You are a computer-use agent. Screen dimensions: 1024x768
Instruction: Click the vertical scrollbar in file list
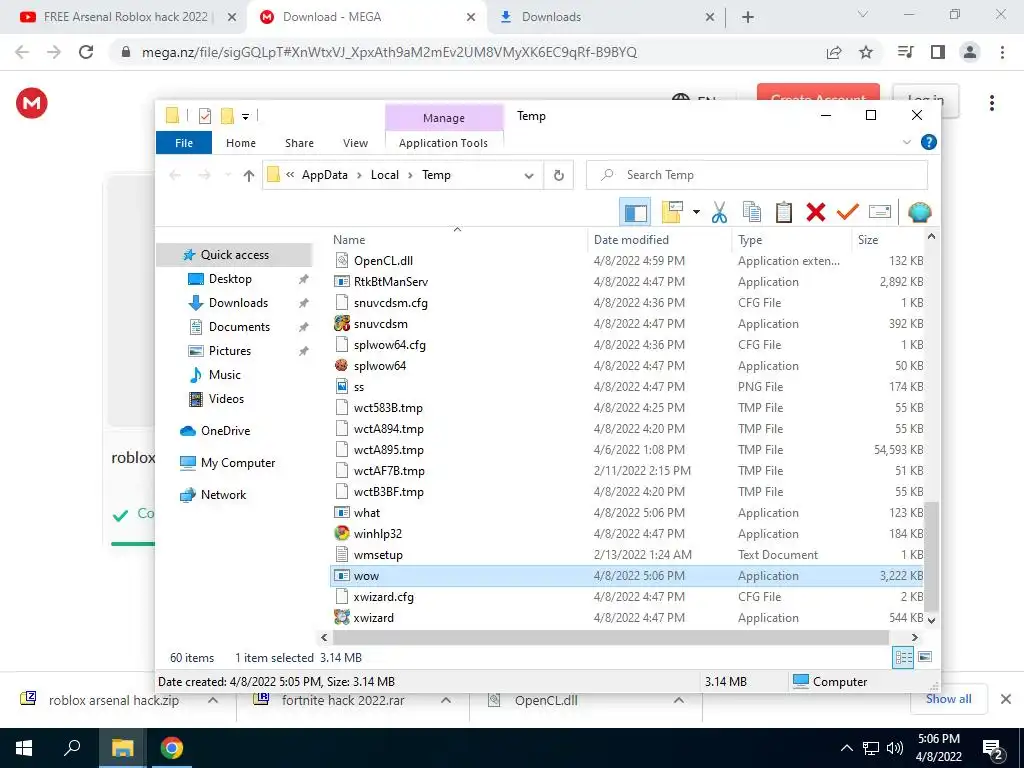coord(932,556)
